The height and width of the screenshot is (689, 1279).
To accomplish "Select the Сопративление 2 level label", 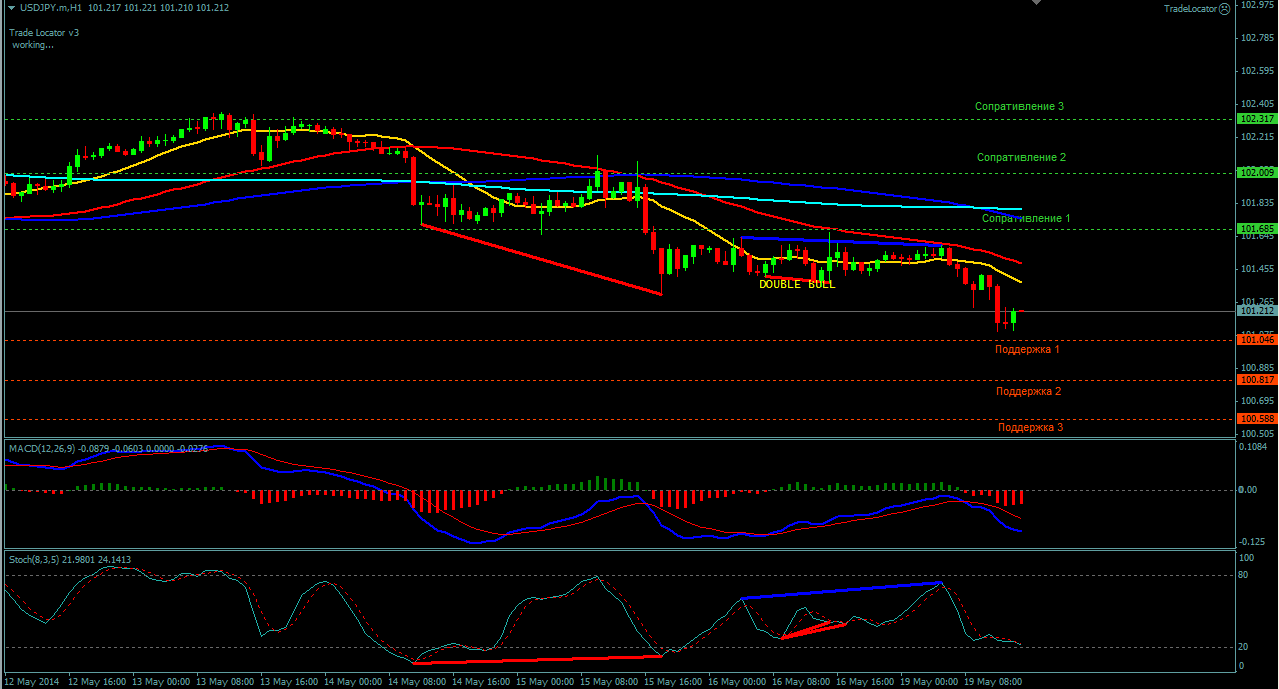I will click(x=1022, y=157).
